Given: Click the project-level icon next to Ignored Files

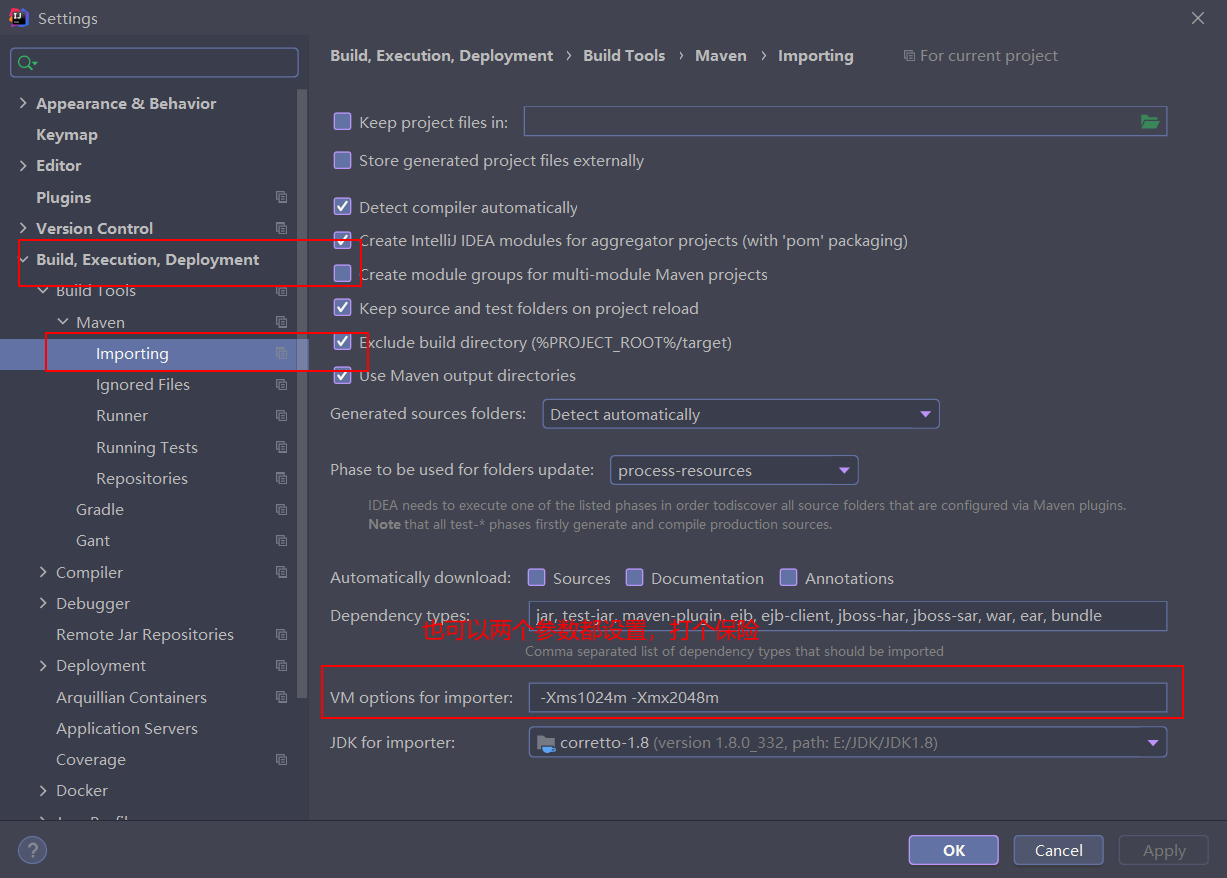Looking at the screenshot, I should [x=281, y=384].
